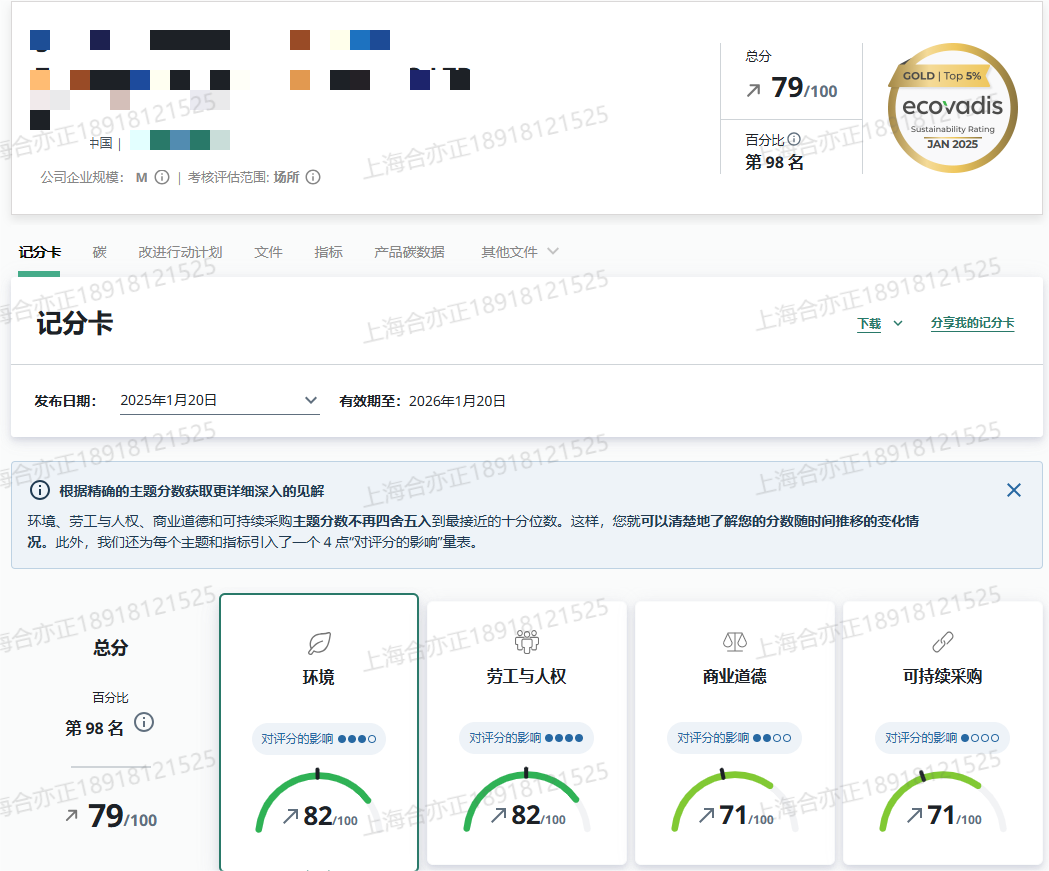Open the 发布日期 date dropdown

point(219,401)
